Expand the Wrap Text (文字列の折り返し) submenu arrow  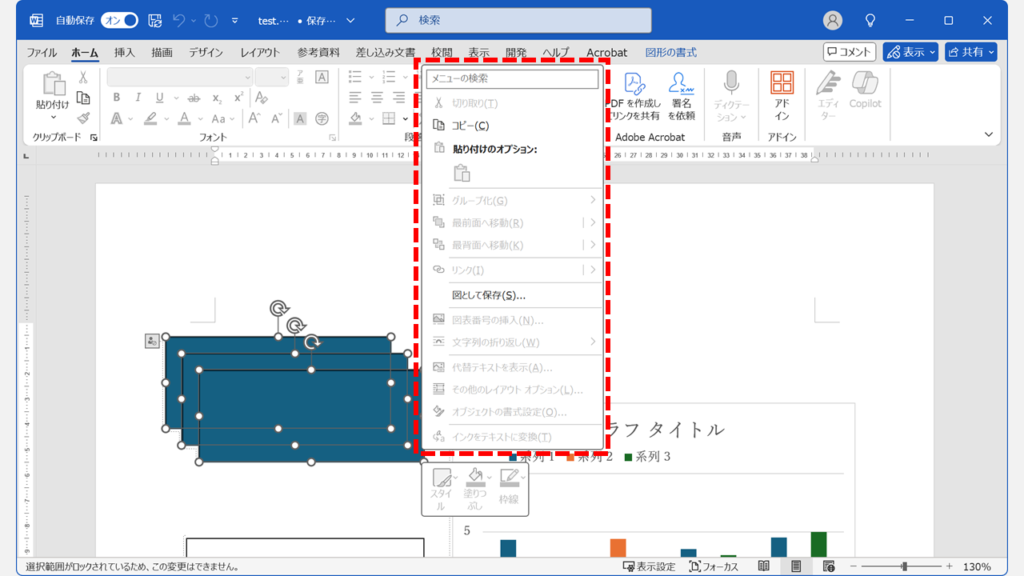592,342
